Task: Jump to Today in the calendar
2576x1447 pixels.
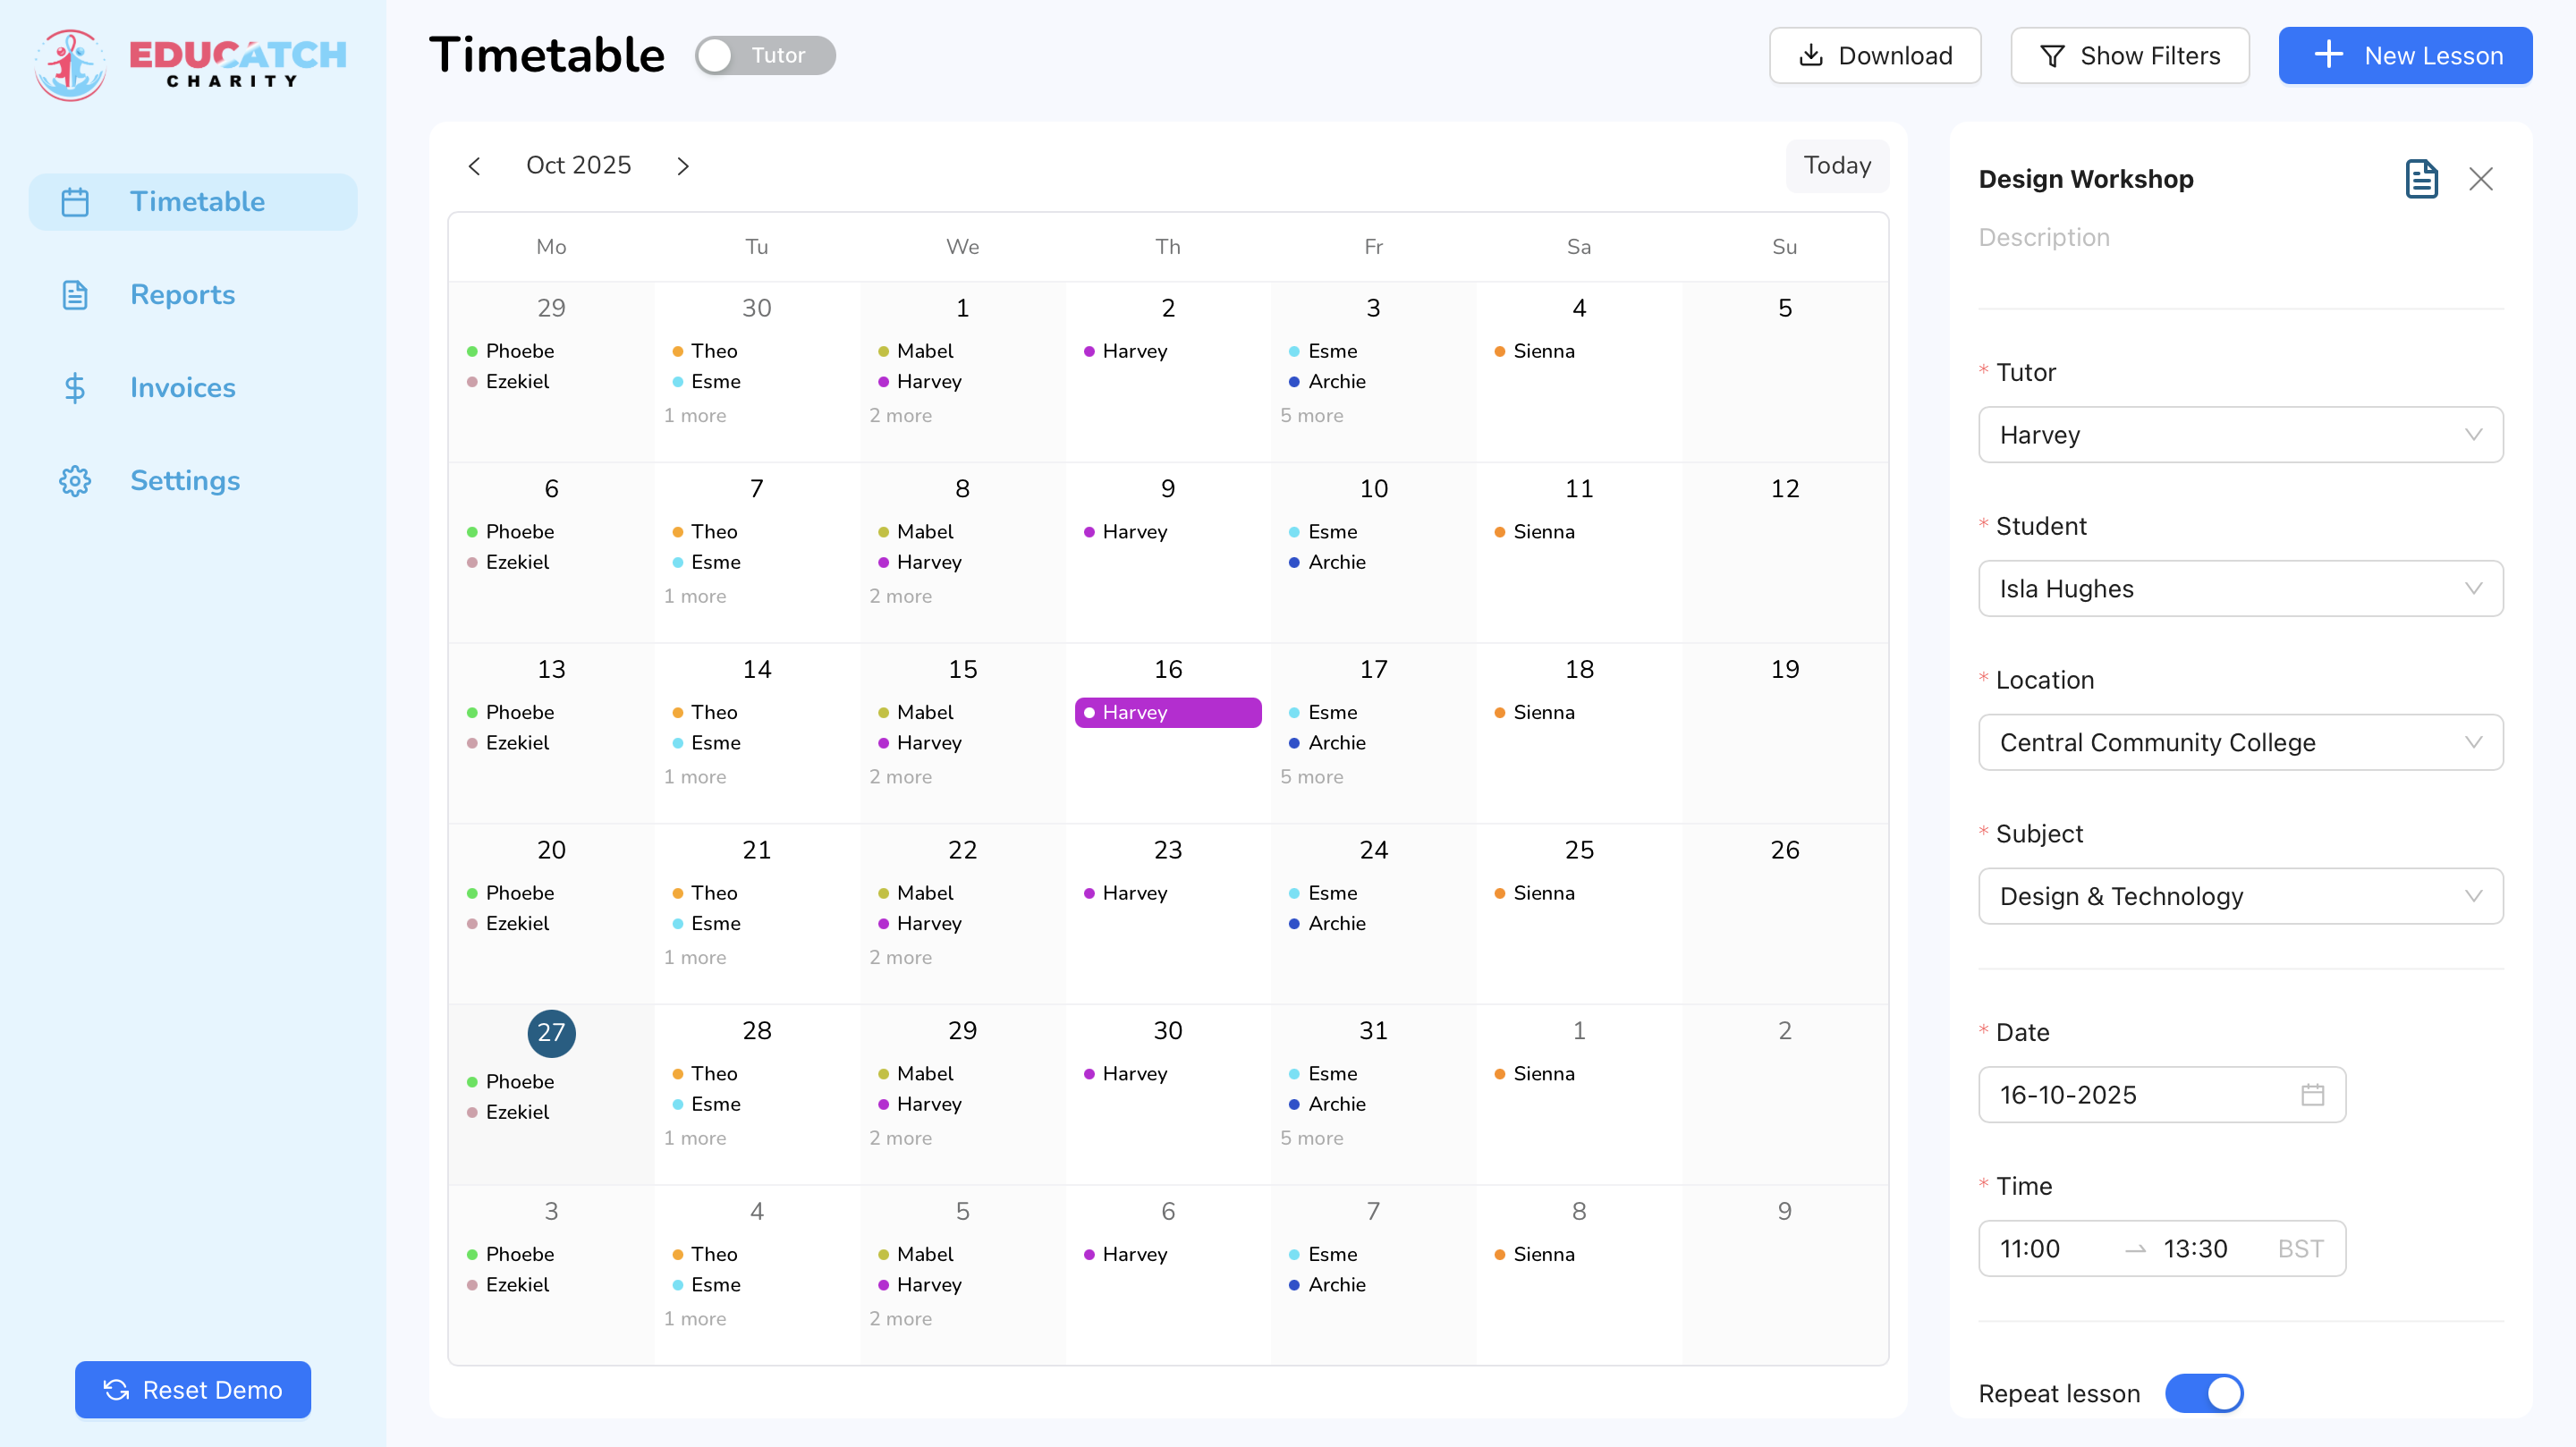Action: coord(1837,165)
